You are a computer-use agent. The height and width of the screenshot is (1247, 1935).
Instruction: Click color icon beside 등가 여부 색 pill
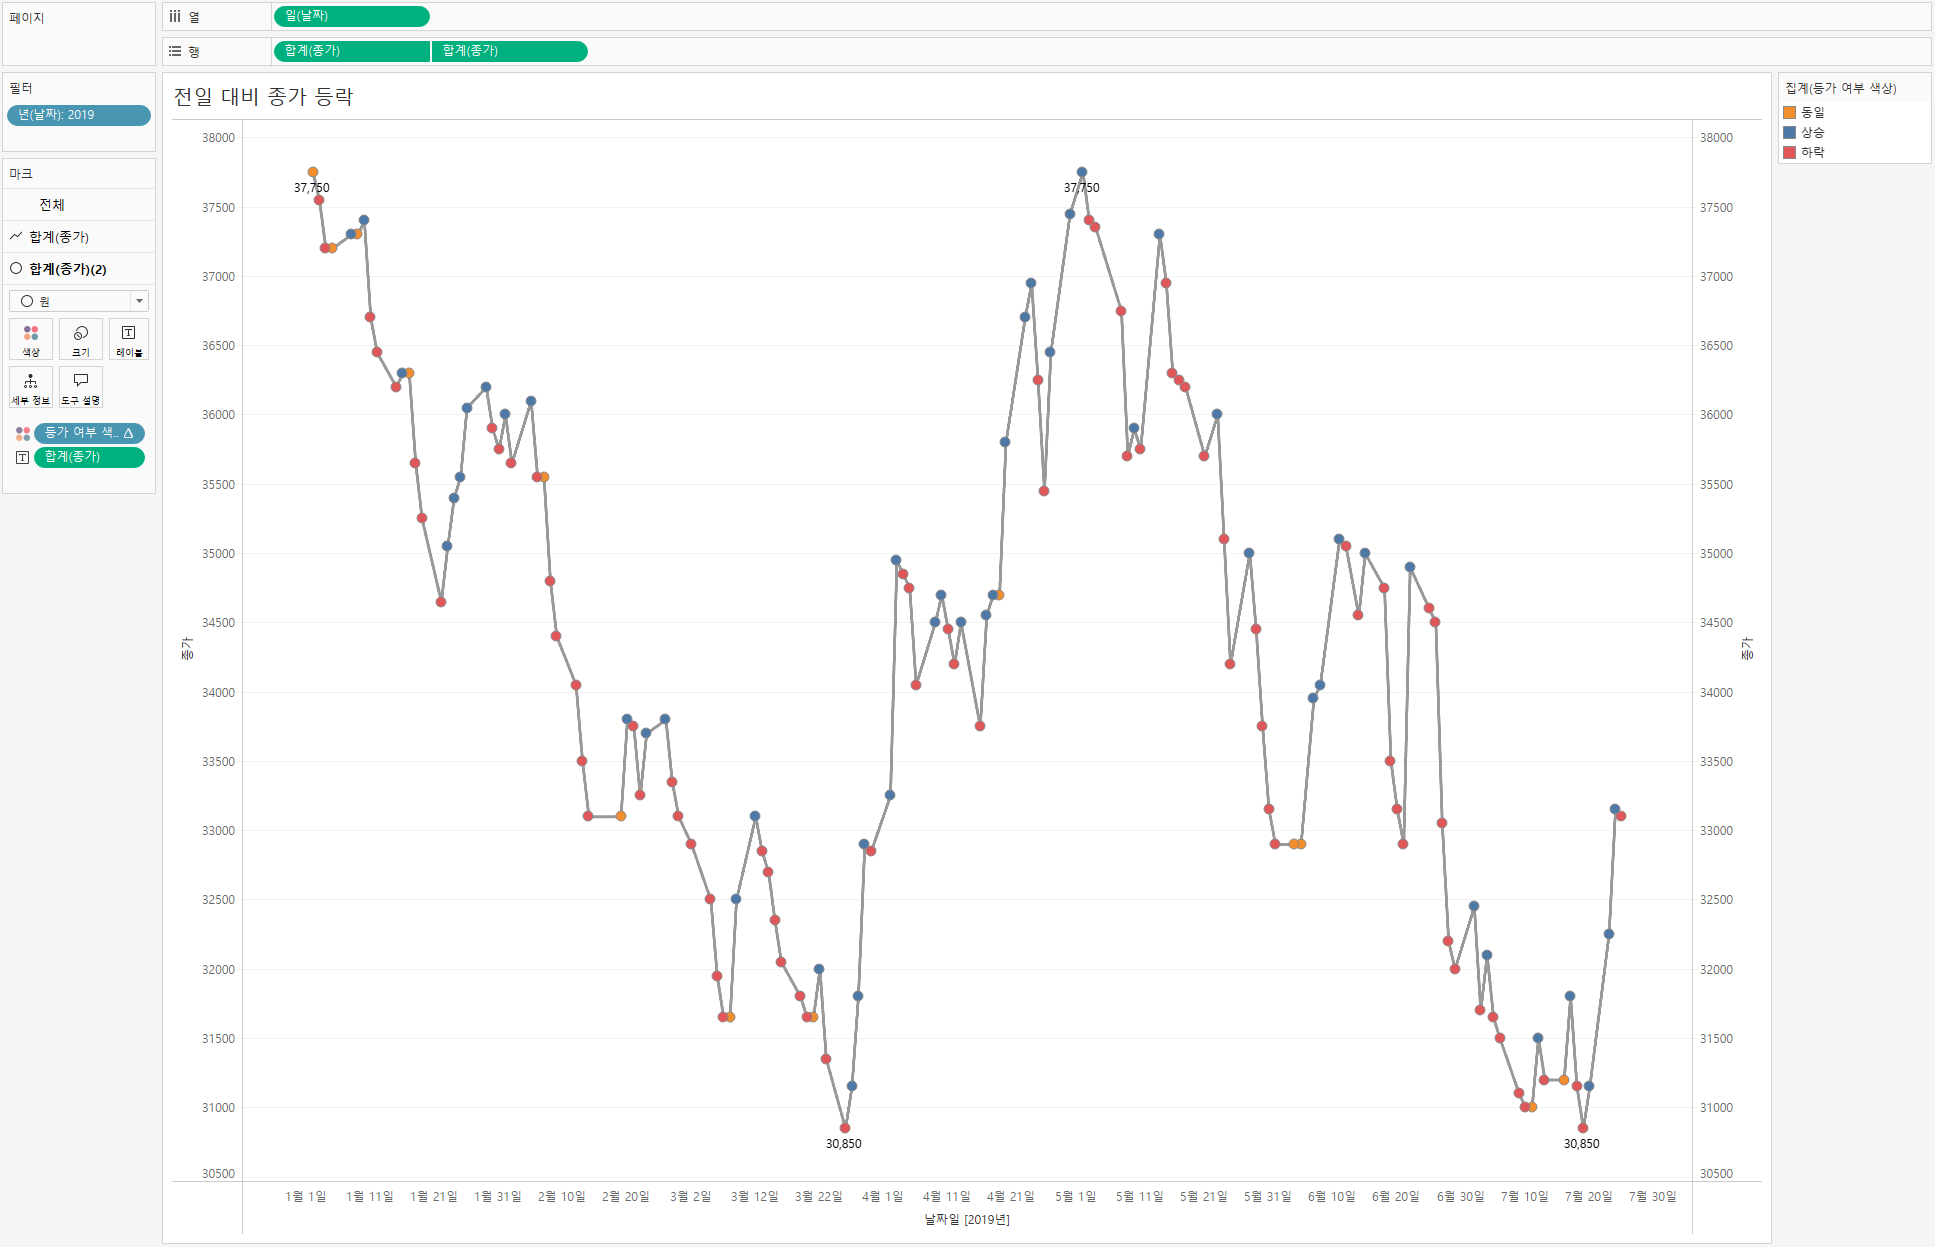pyautogui.click(x=23, y=433)
